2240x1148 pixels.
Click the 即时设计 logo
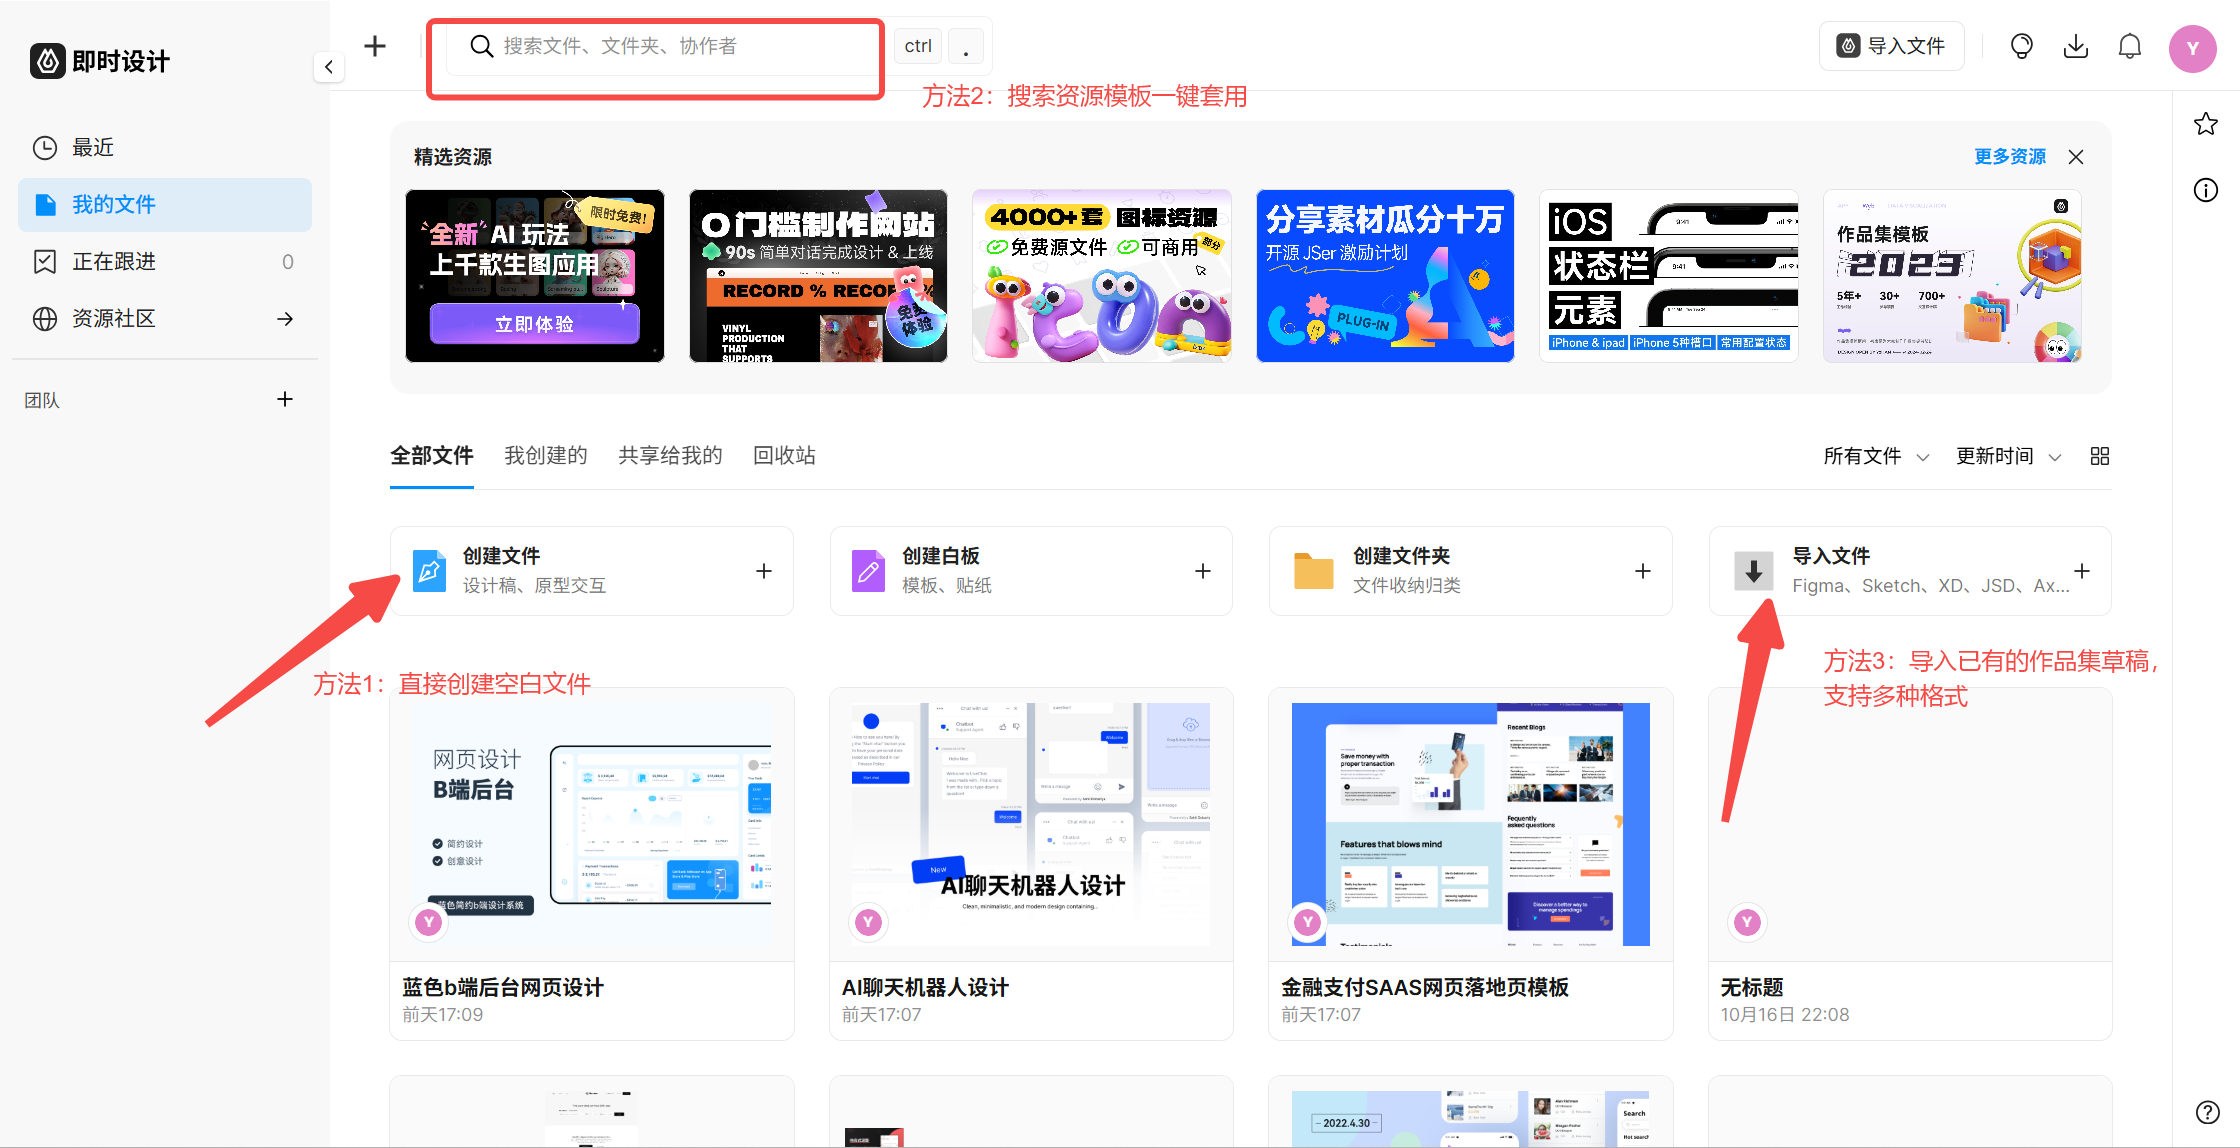pyautogui.click(x=99, y=61)
